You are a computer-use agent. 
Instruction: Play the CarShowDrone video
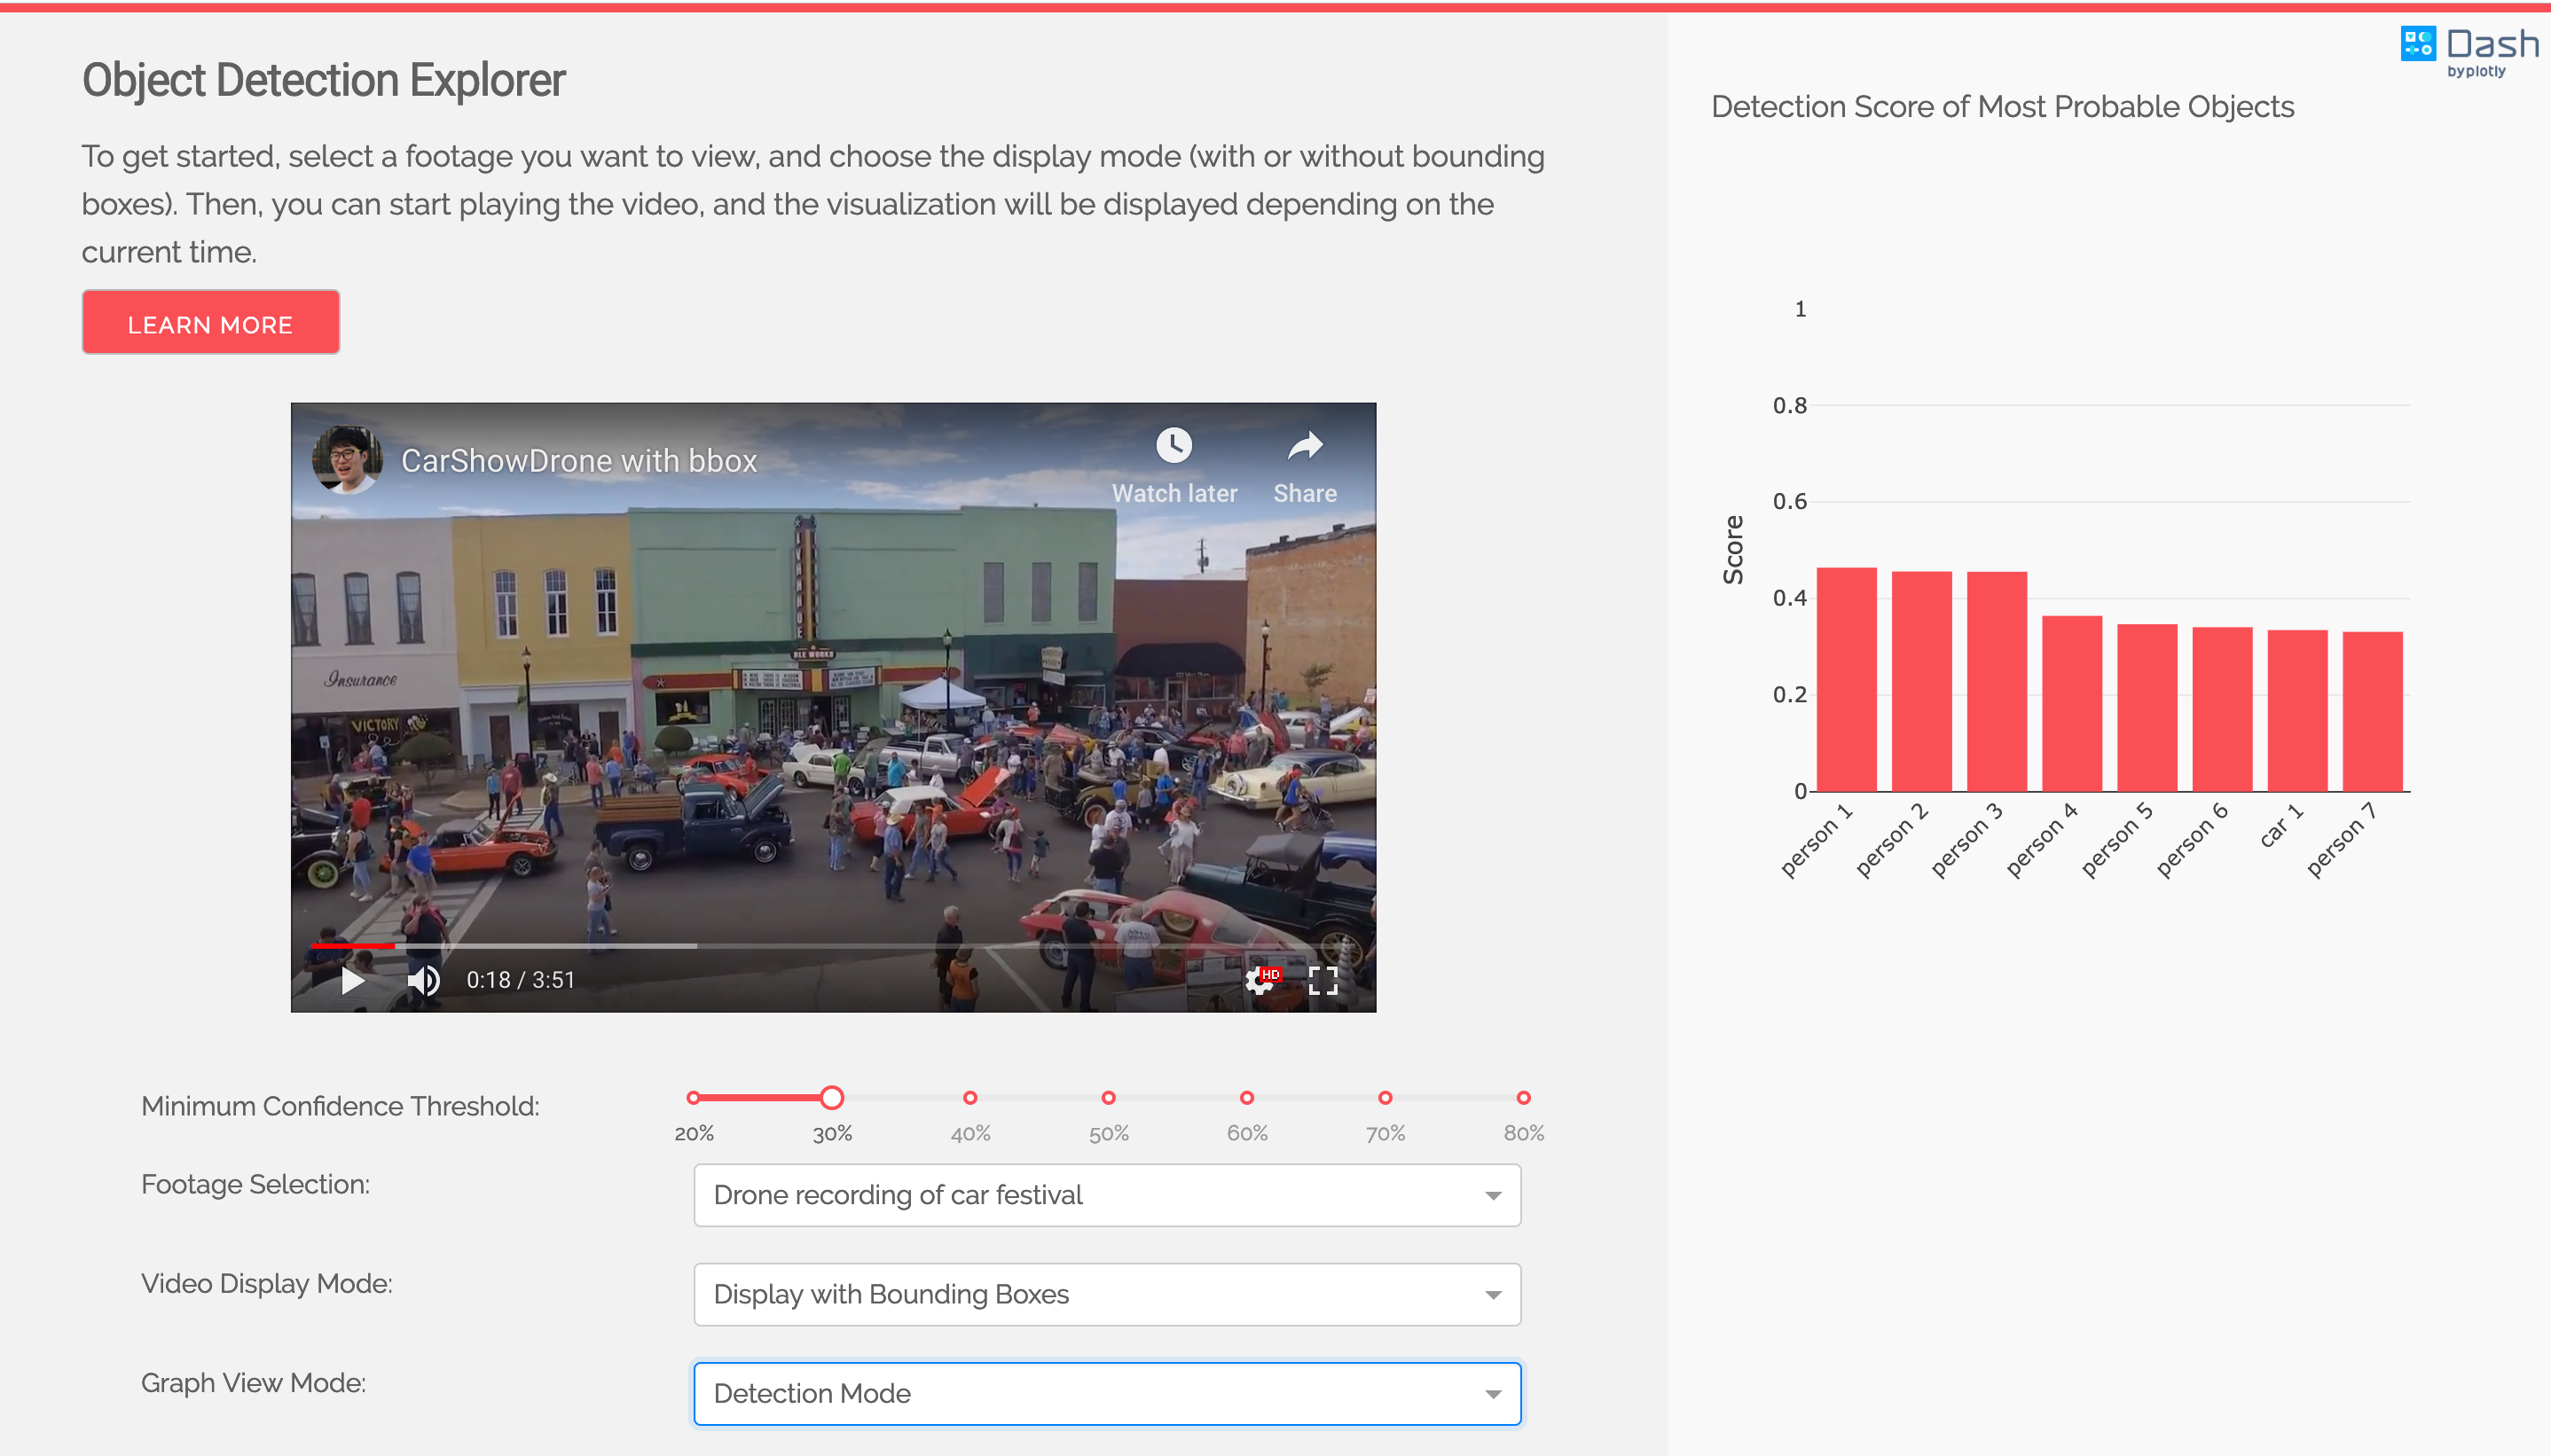352,980
